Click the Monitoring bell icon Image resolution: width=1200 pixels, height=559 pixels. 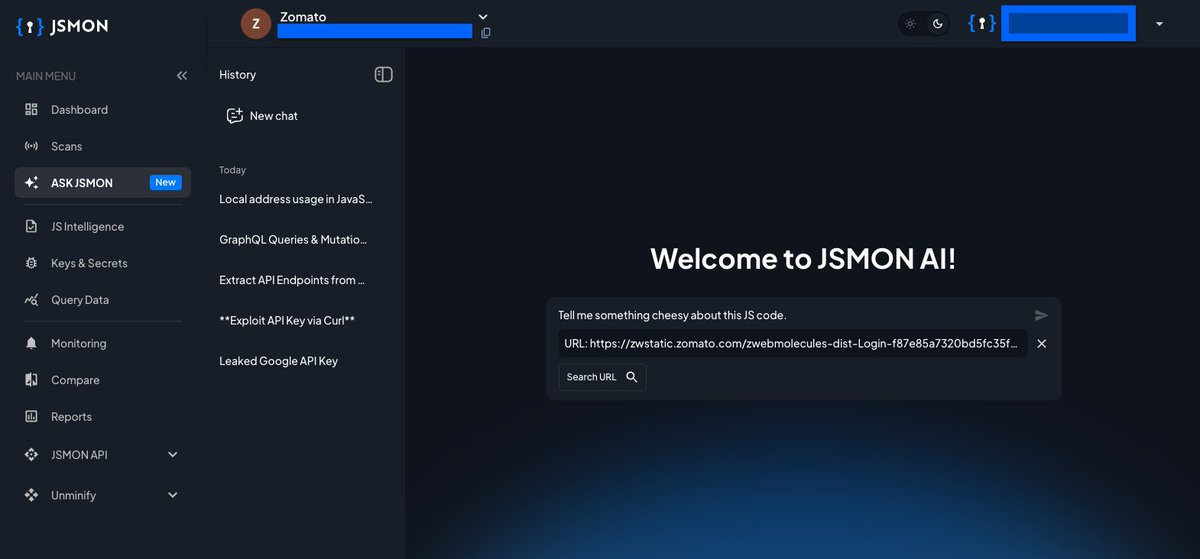pyautogui.click(x=31, y=344)
